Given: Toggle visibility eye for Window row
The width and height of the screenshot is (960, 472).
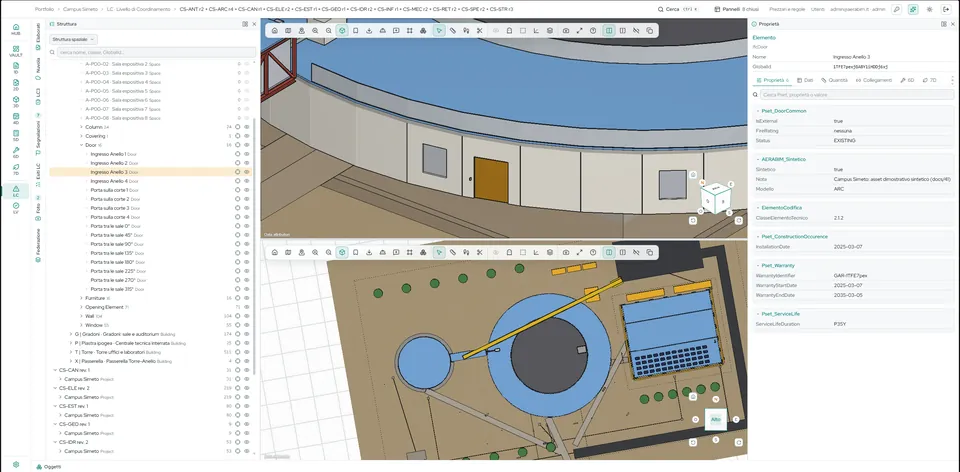Looking at the screenshot, I should (x=247, y=325).
